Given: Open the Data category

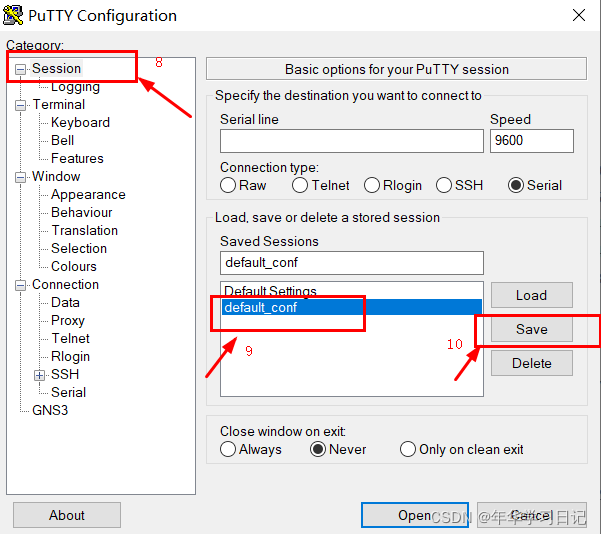Looking at the screenshot, I should tap(65, 303).
